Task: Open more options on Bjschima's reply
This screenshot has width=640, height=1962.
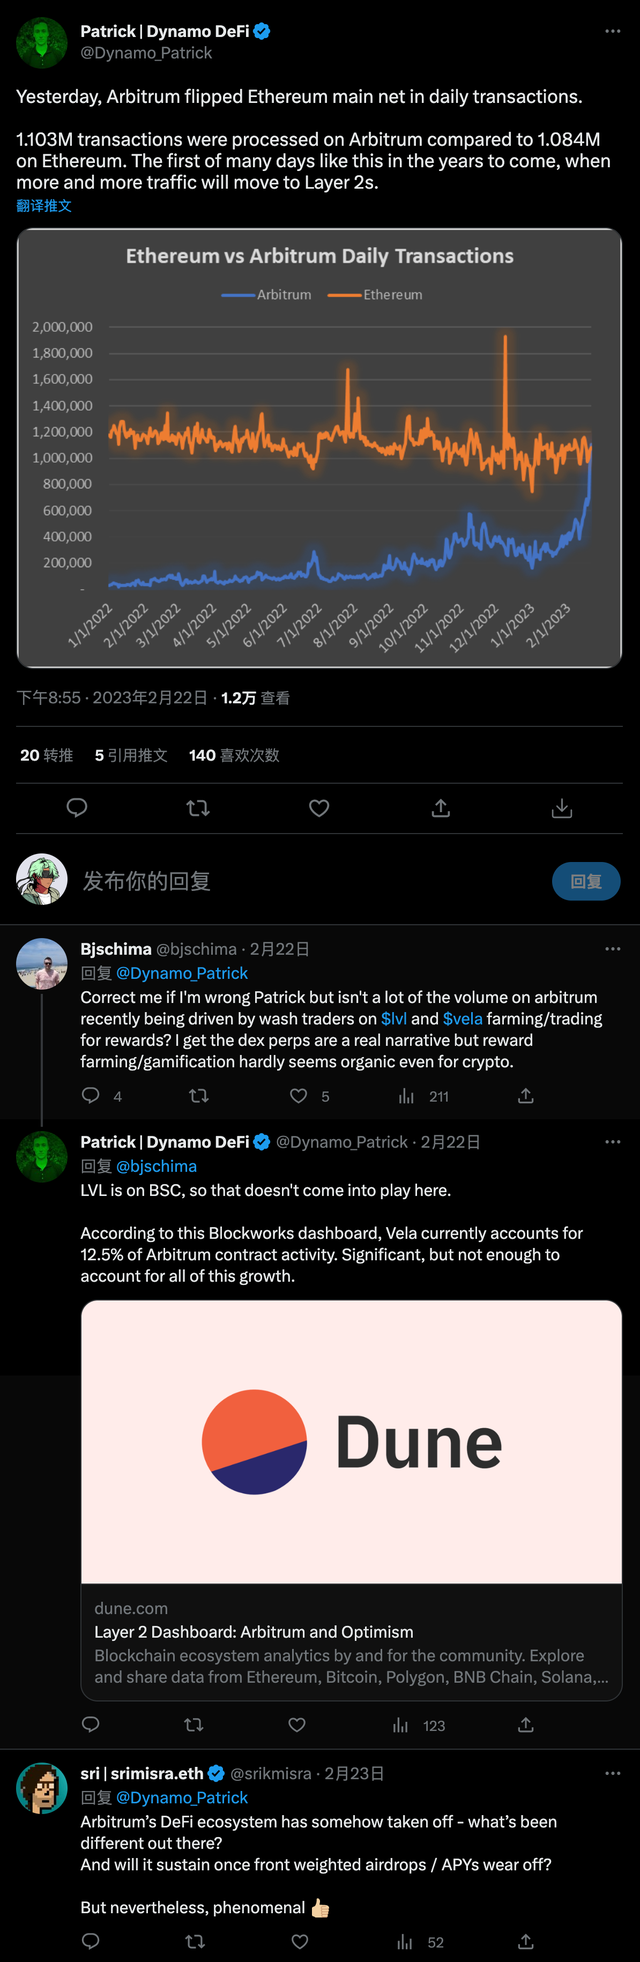Action: 613,949
